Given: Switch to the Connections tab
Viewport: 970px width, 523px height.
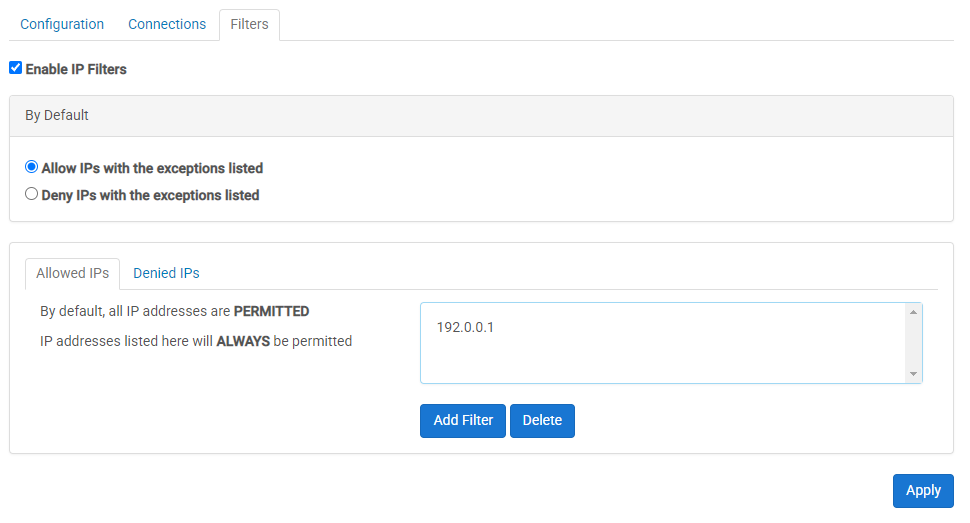Looking at the screenshot, I should tap(167, 24).
